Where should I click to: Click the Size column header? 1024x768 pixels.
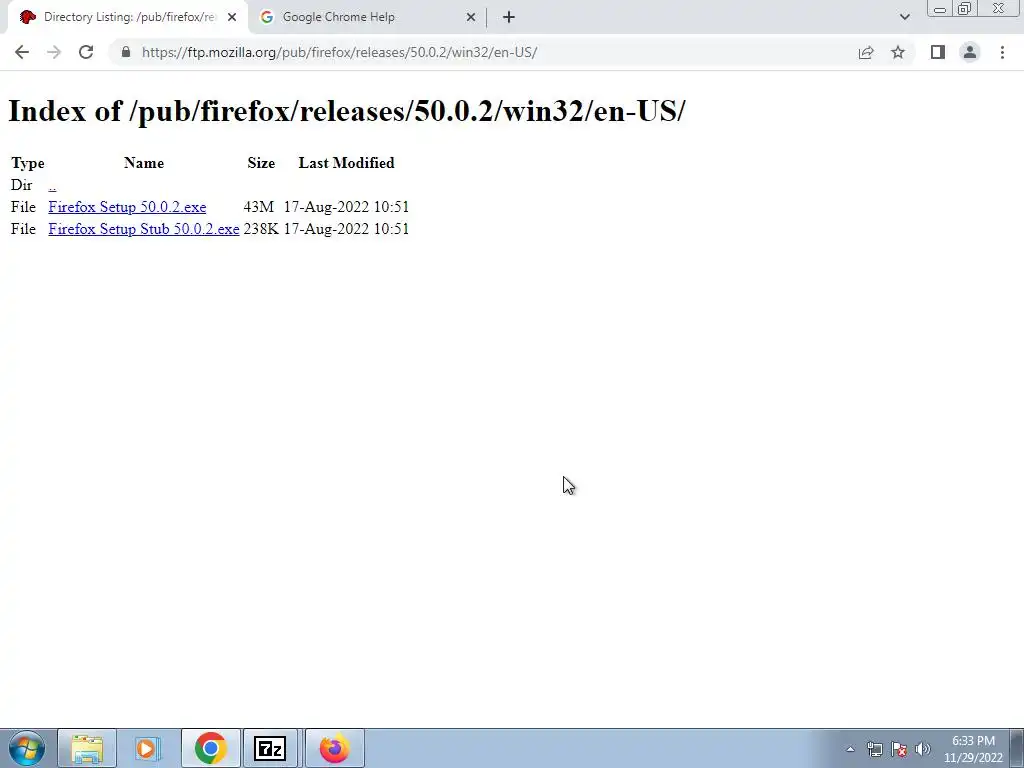point(261,163)
